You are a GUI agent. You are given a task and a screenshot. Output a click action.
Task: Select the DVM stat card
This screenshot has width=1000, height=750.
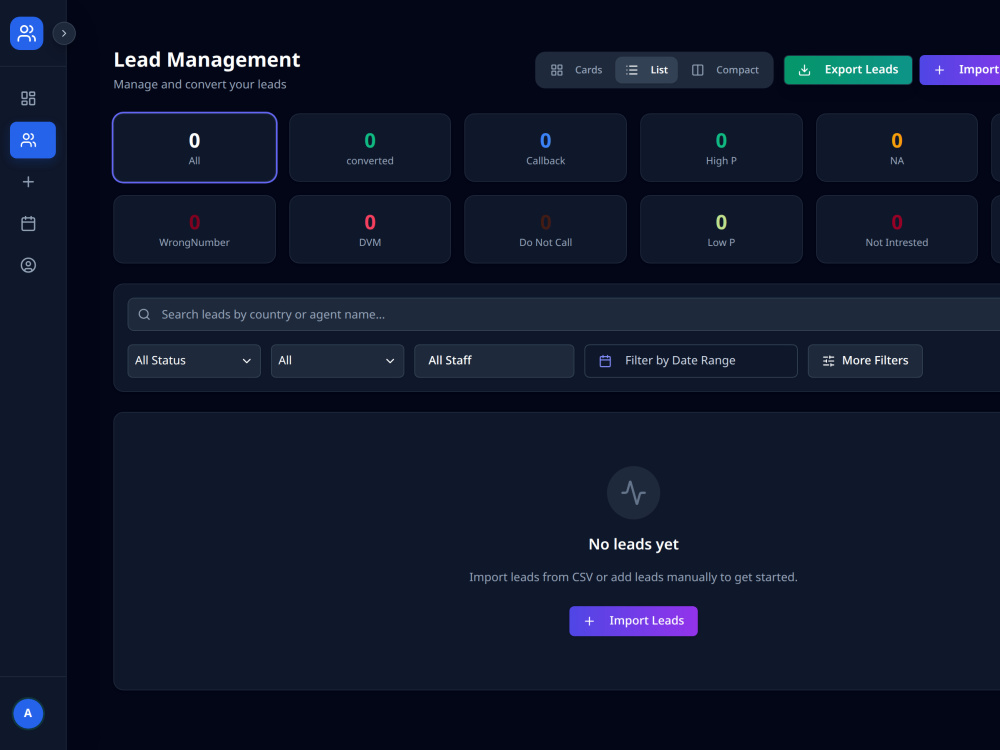(370, 229)
